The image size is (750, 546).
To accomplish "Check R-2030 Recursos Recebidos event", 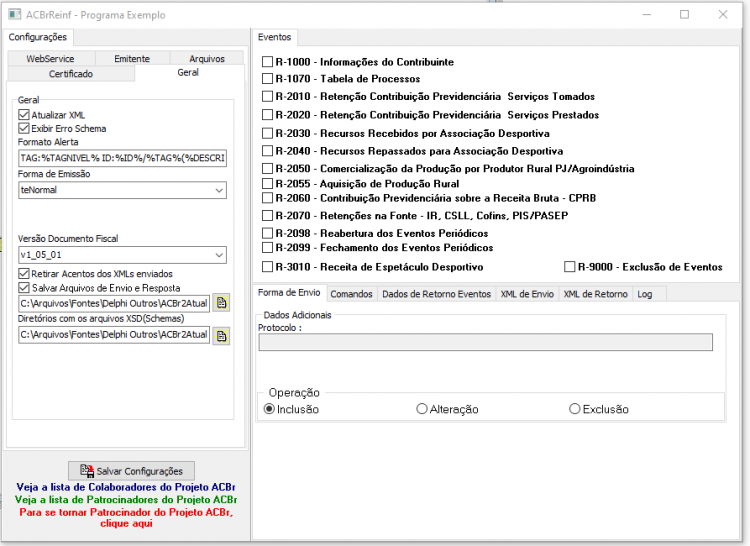I will tap(267, 133).
